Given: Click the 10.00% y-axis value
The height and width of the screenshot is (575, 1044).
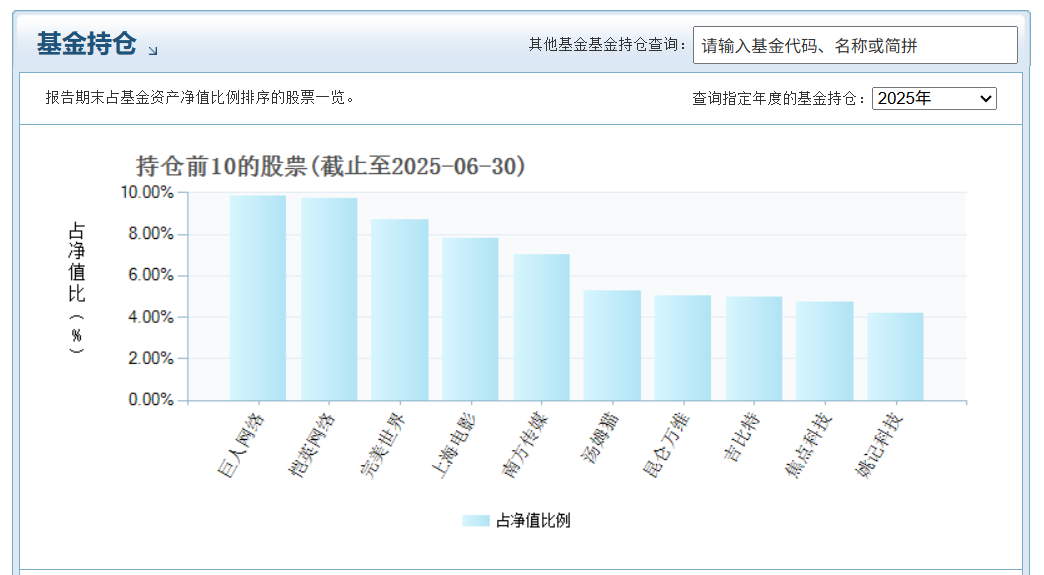Looking at the screenshot, I should click(146, 192).
